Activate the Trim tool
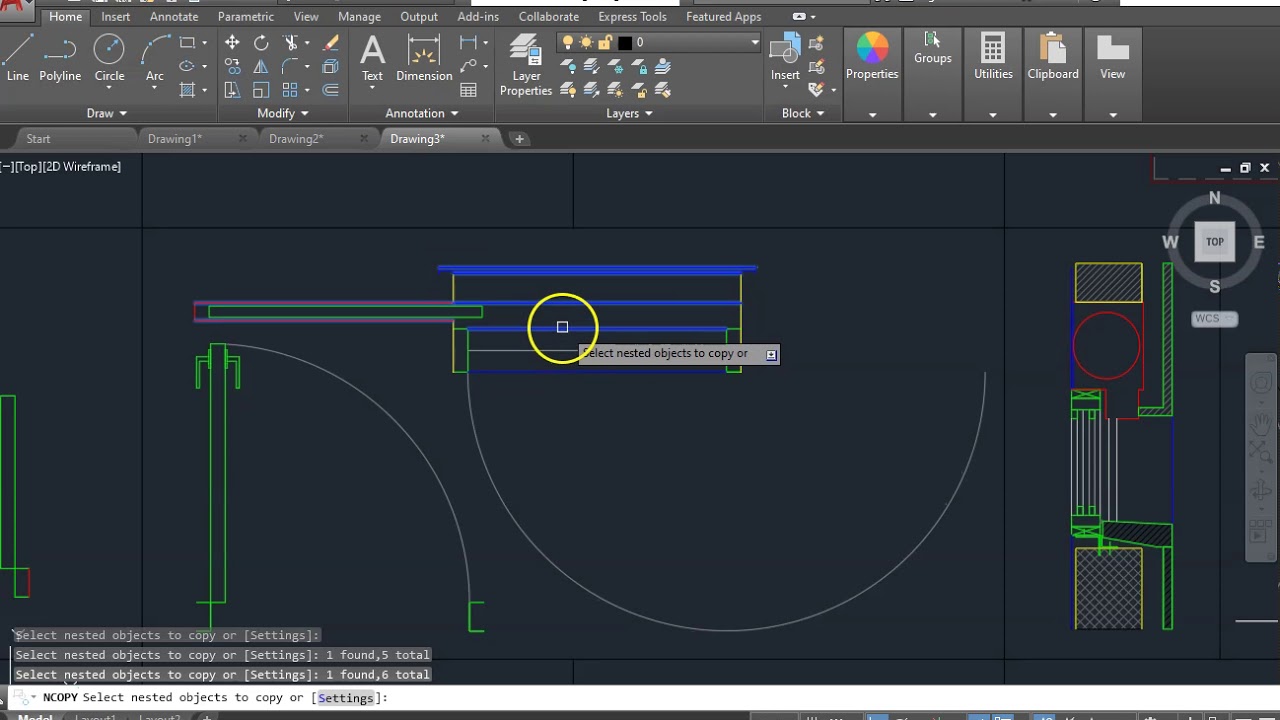 pyautogui.click(x=291, y=42)
